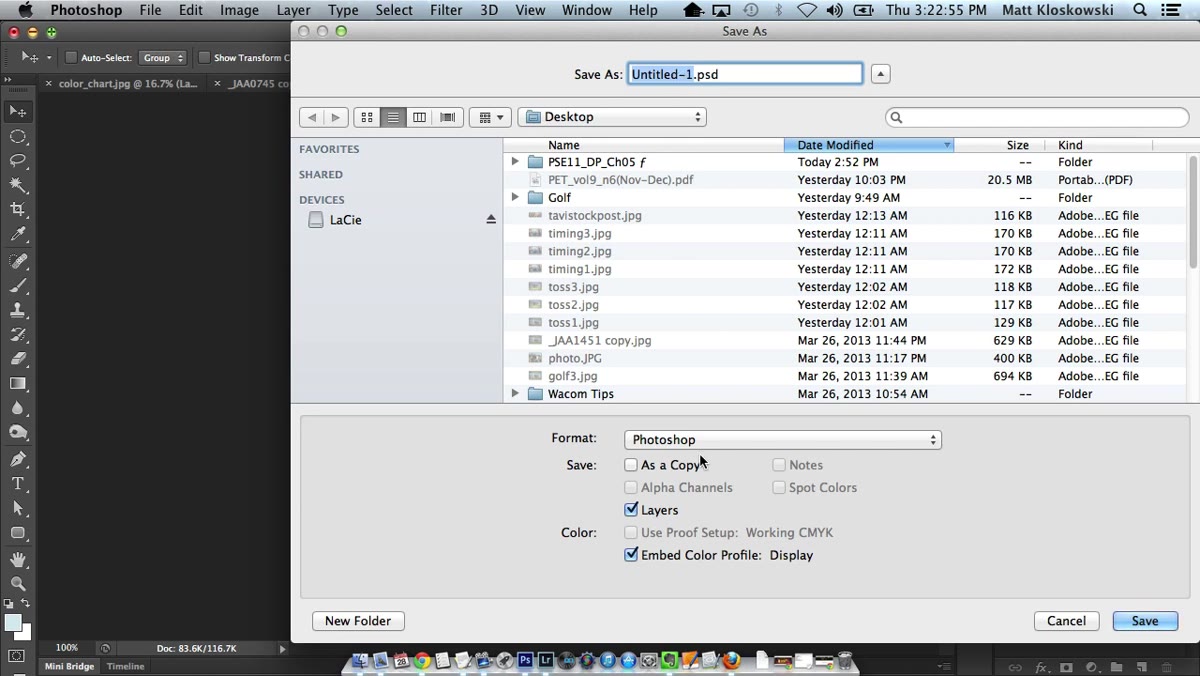Select the Crop tool

pos(18,209)
